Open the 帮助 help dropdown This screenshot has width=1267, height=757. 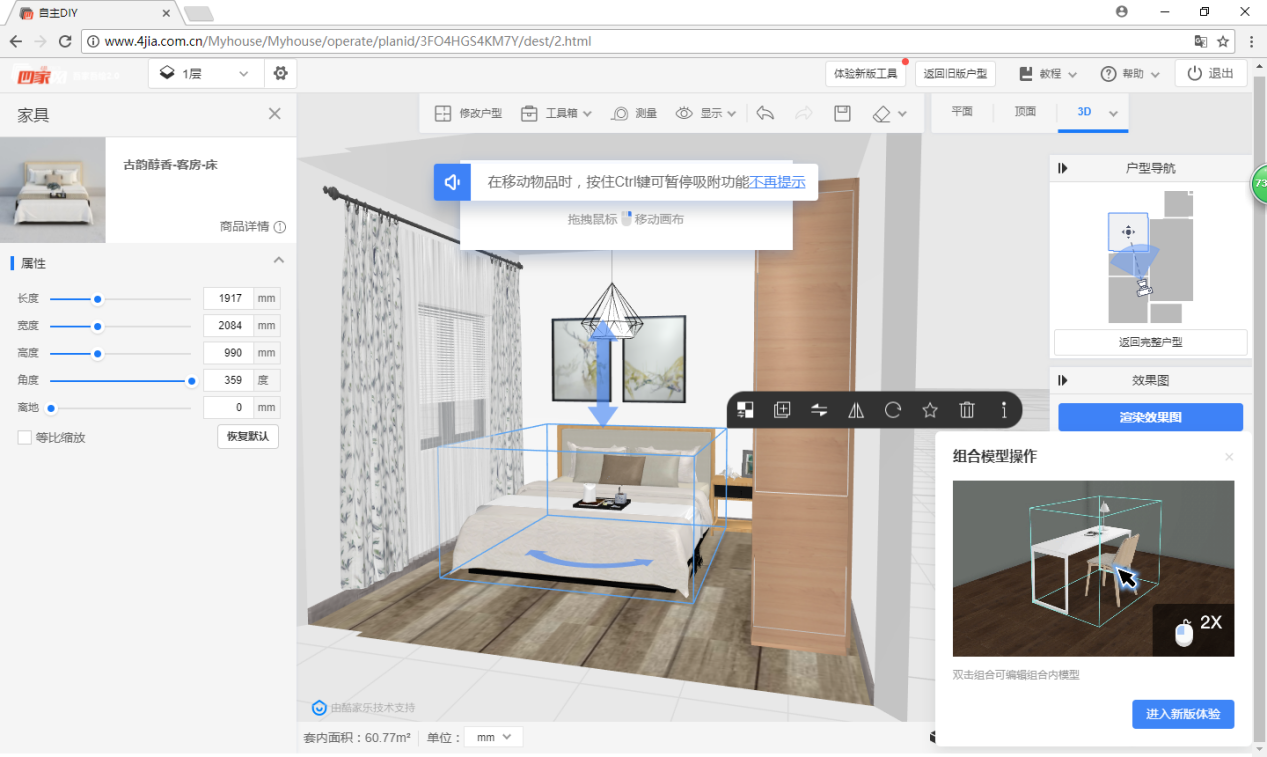(x=1130, y=74)
